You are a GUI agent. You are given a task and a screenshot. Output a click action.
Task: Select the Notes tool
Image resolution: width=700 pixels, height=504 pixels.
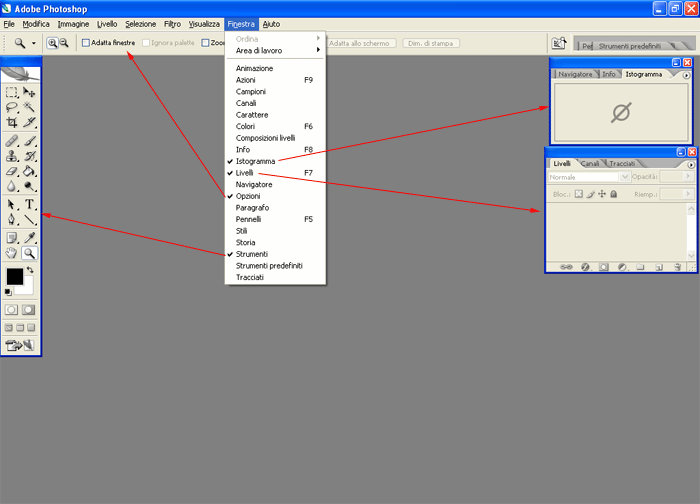pyautogui.click(x=12, y=238)
